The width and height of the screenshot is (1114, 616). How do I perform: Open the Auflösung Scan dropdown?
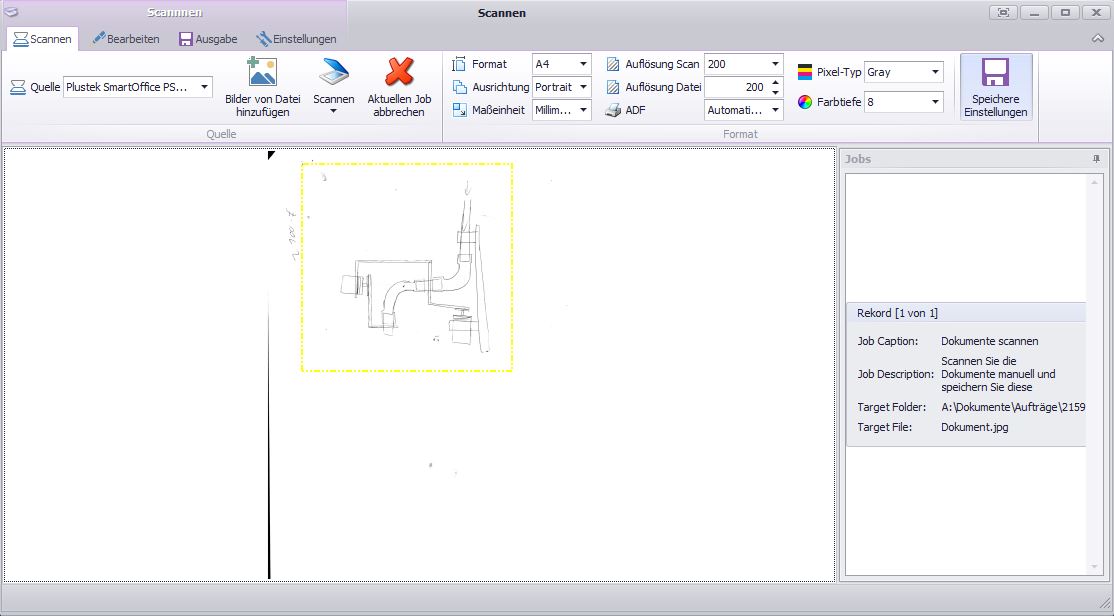click(x=775, y=64)
